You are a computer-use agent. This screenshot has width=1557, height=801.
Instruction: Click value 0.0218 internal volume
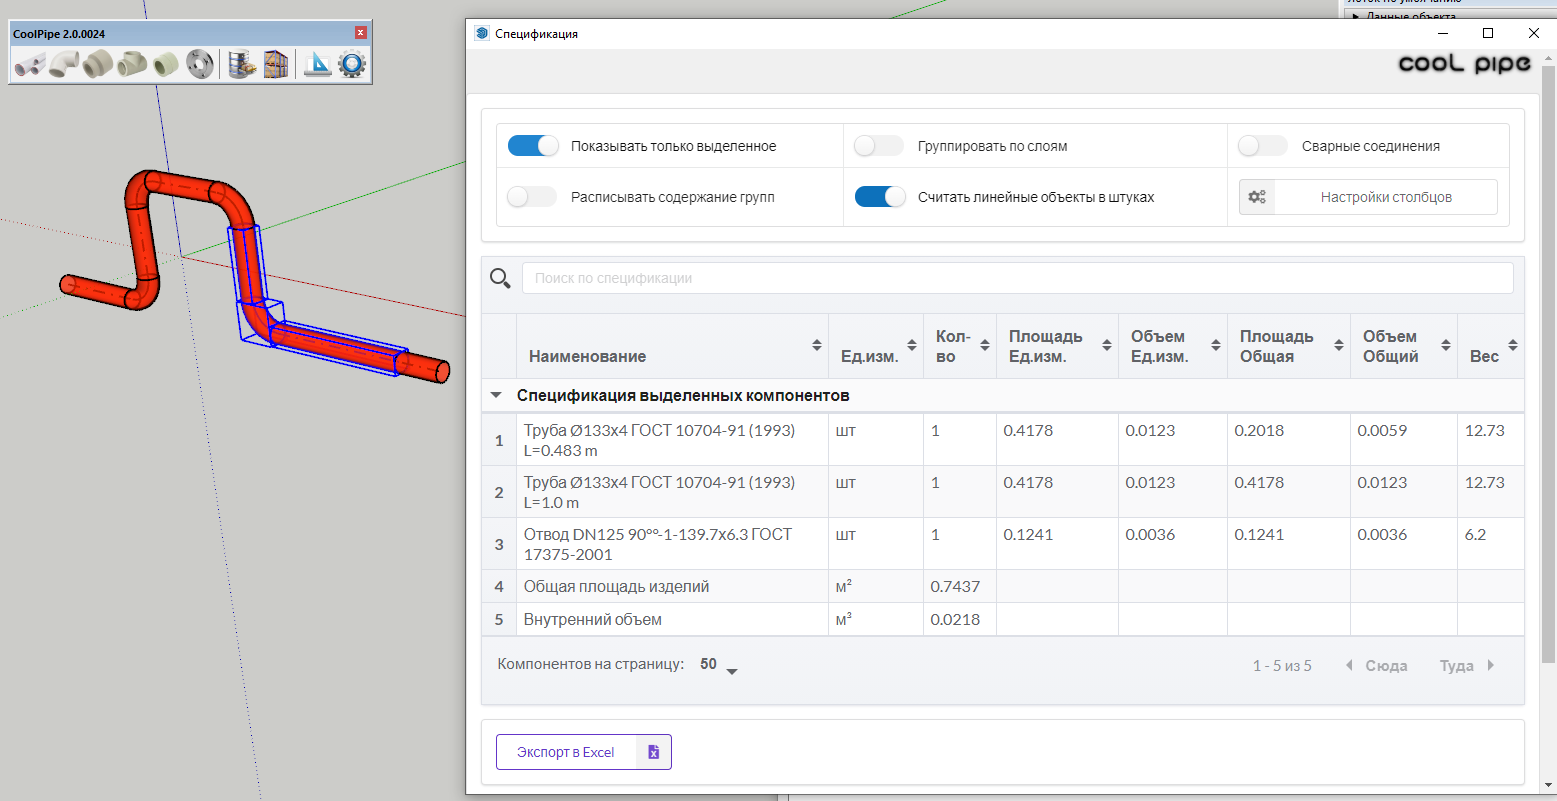pyautogui.click(x=955, y=619)
